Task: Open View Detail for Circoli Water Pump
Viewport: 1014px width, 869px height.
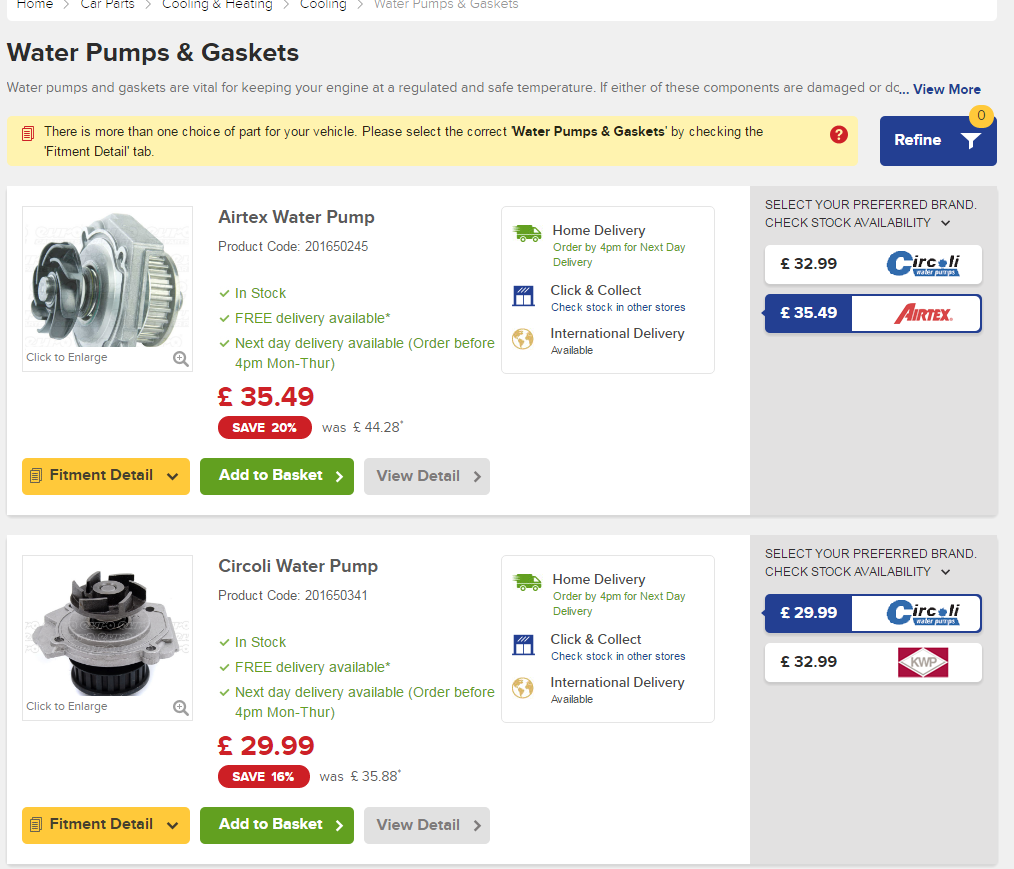Action: [x=427, y=825]
